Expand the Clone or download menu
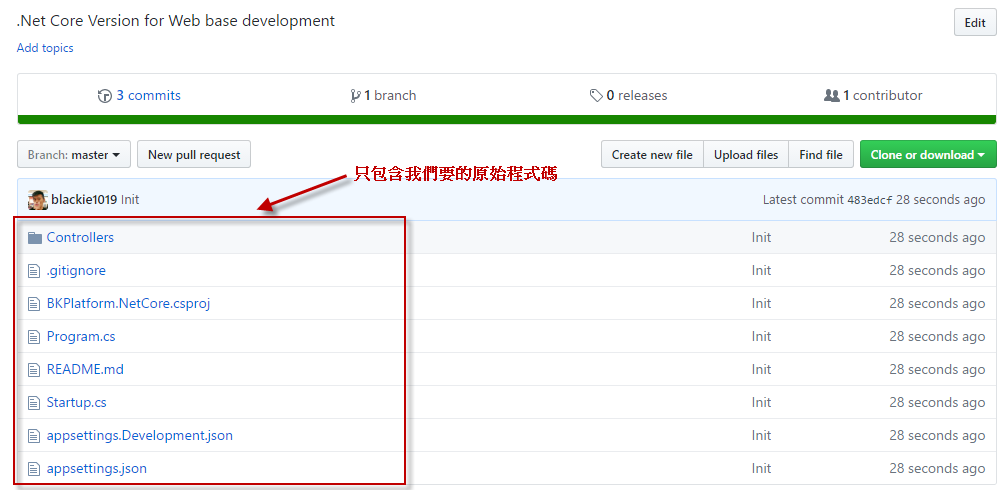Viewport: 1006px width, 490px height. tap(928, 155)
